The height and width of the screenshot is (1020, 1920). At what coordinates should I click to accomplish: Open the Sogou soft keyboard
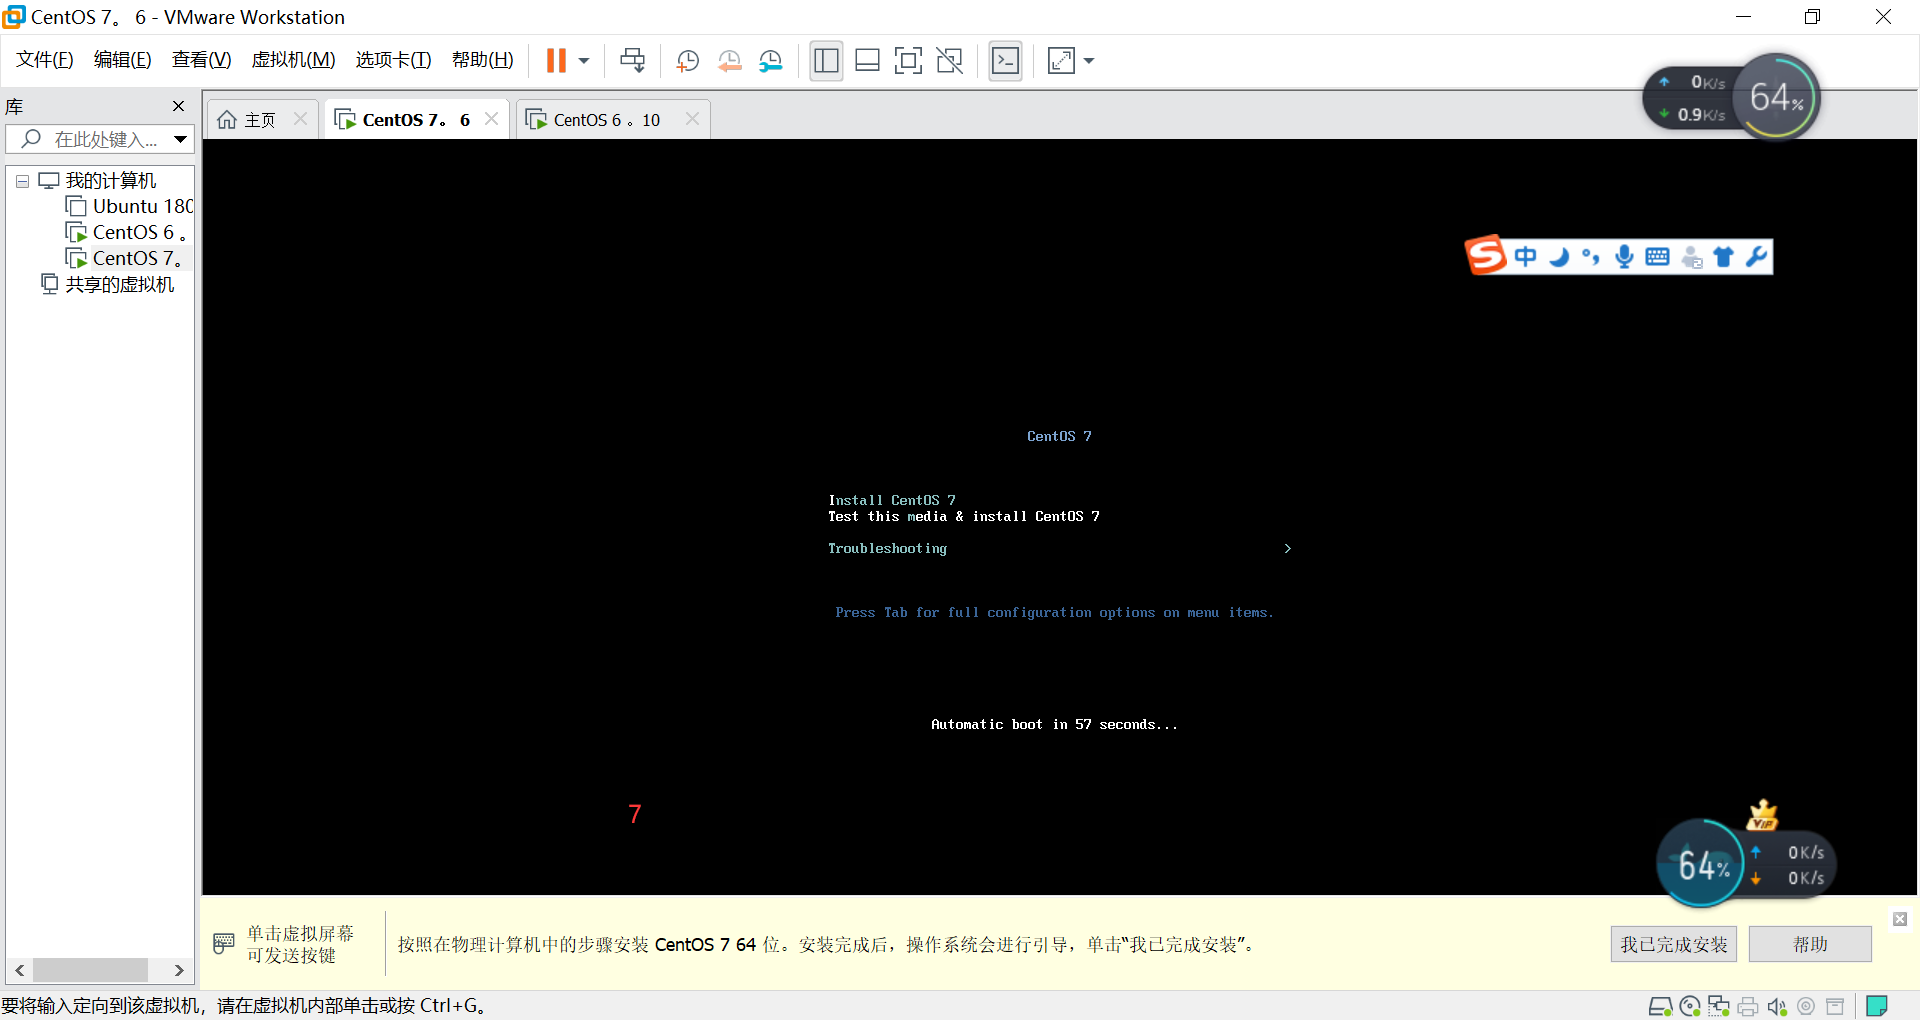pos(1657,257)
